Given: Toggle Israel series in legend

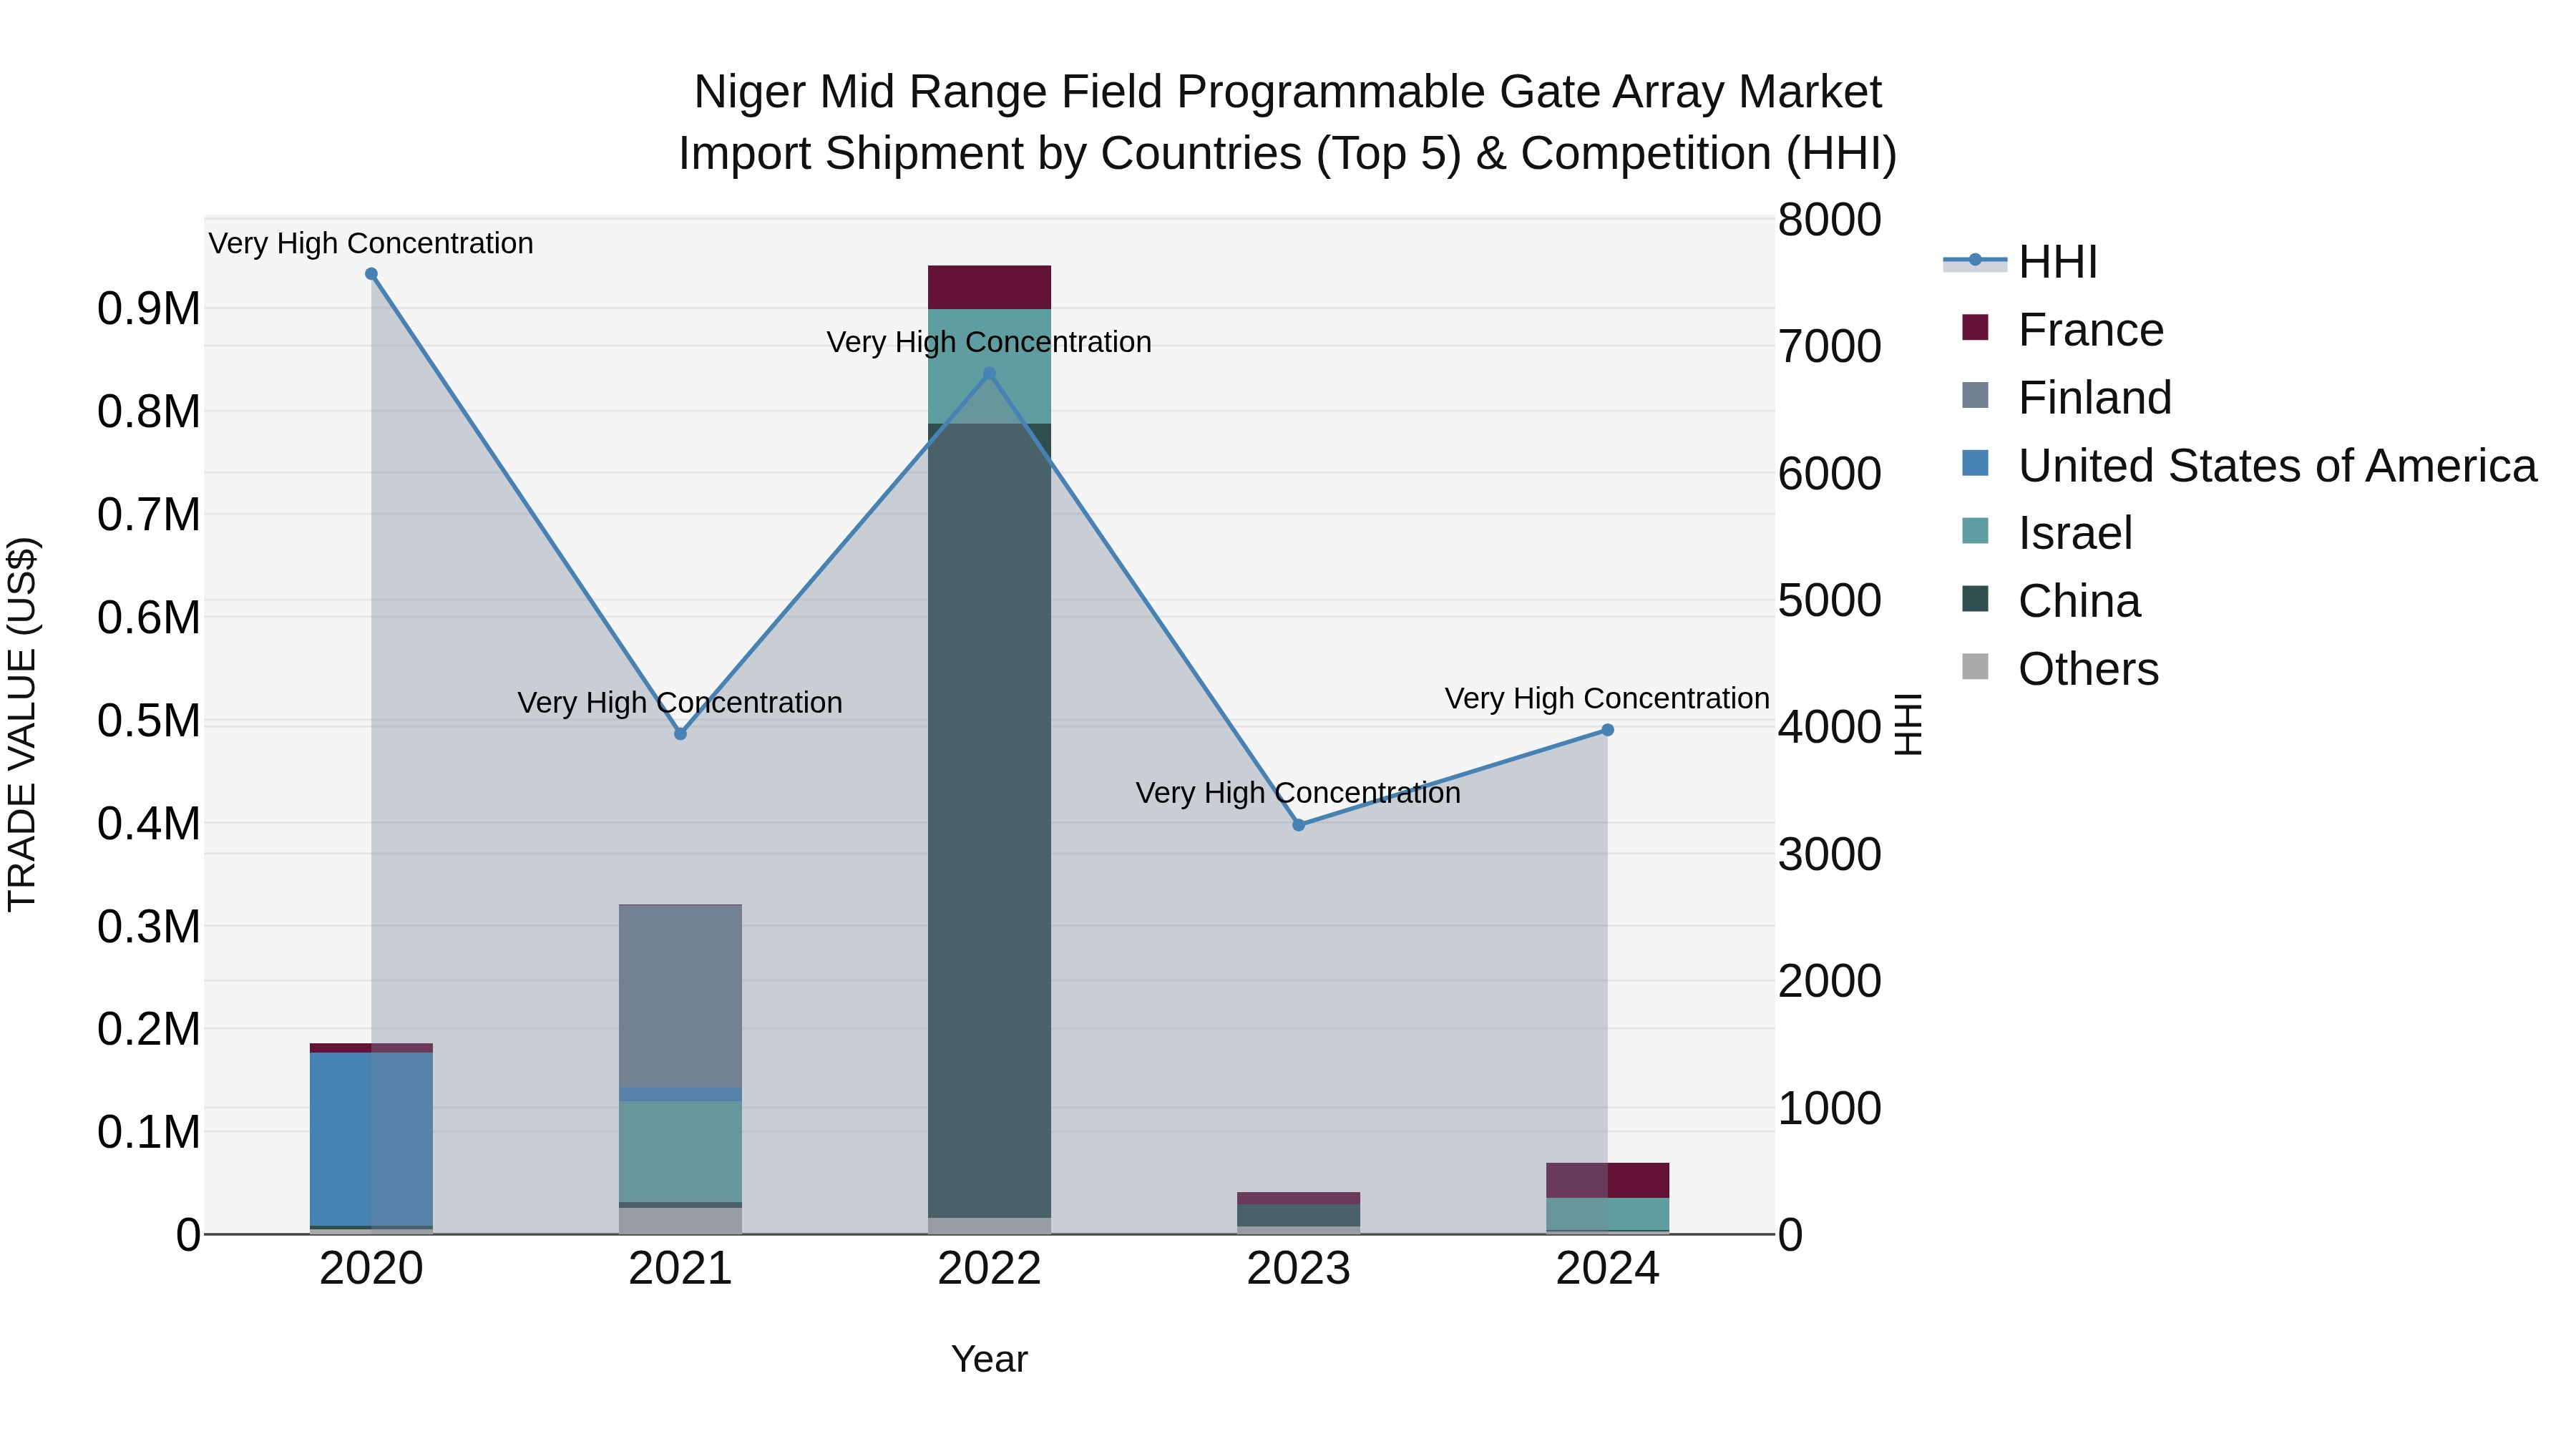Looking at the screenshot, I should [2047, 533].
